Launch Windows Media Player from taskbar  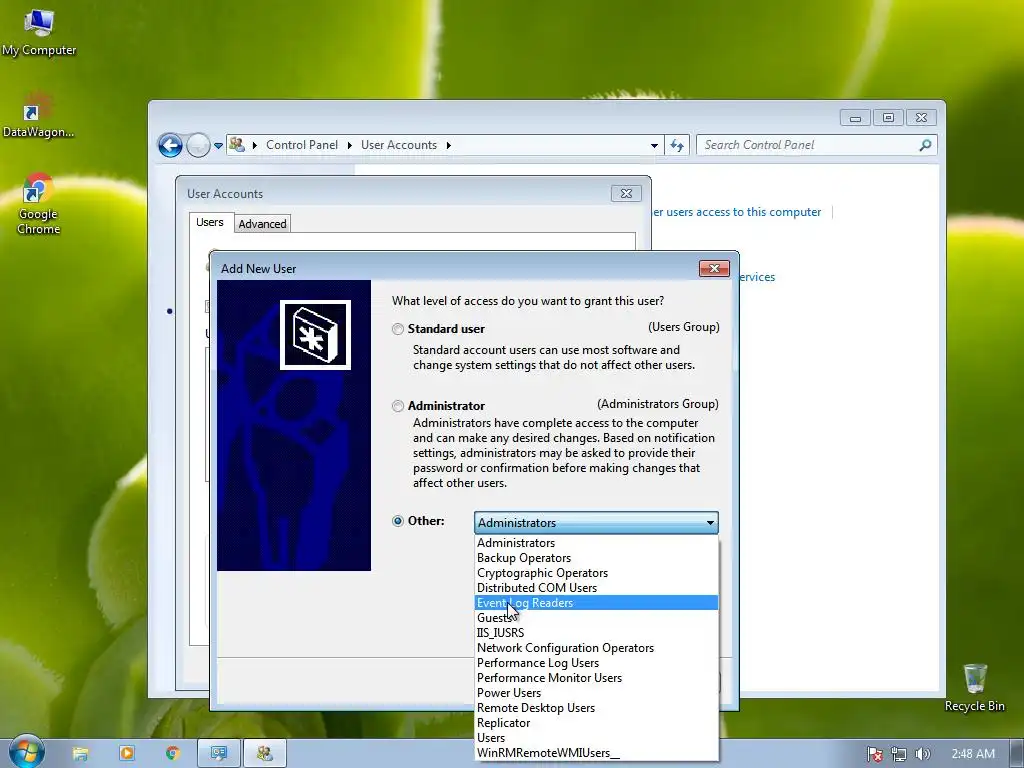pyautogui.click(x=127, y=754)
